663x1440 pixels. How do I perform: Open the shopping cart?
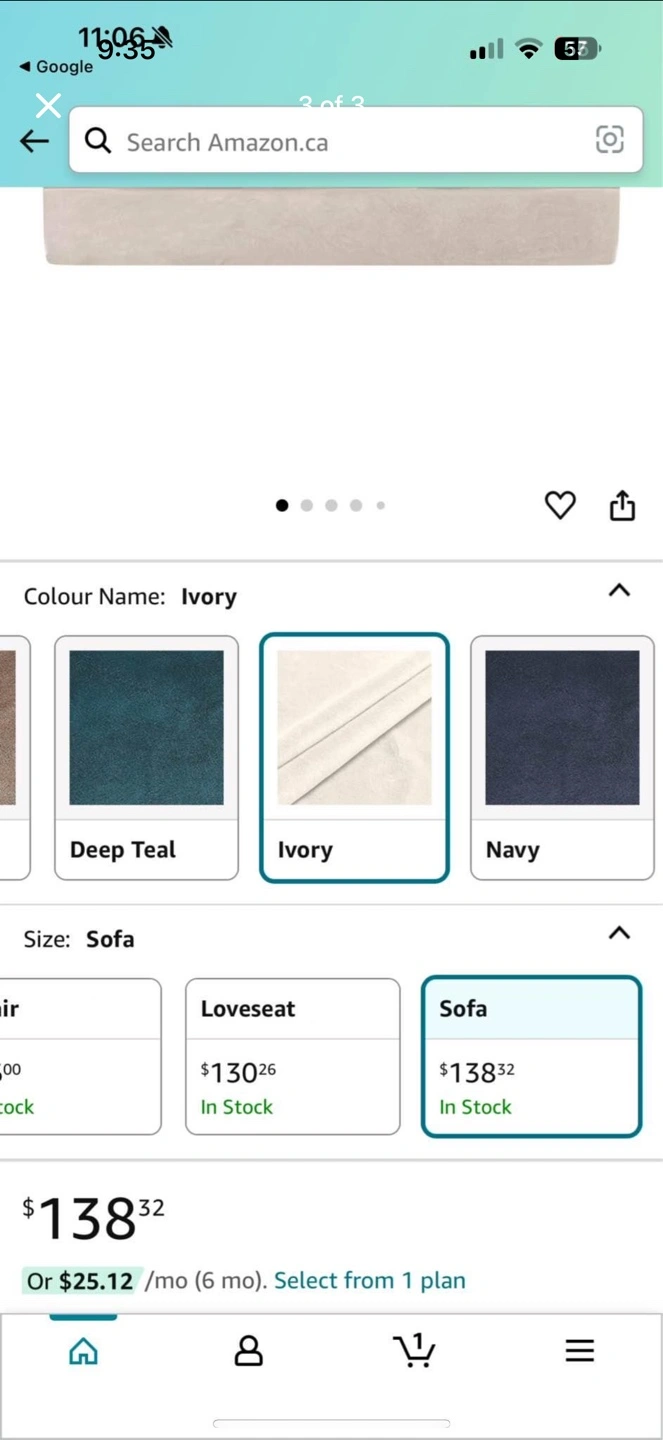point(413,1350)
